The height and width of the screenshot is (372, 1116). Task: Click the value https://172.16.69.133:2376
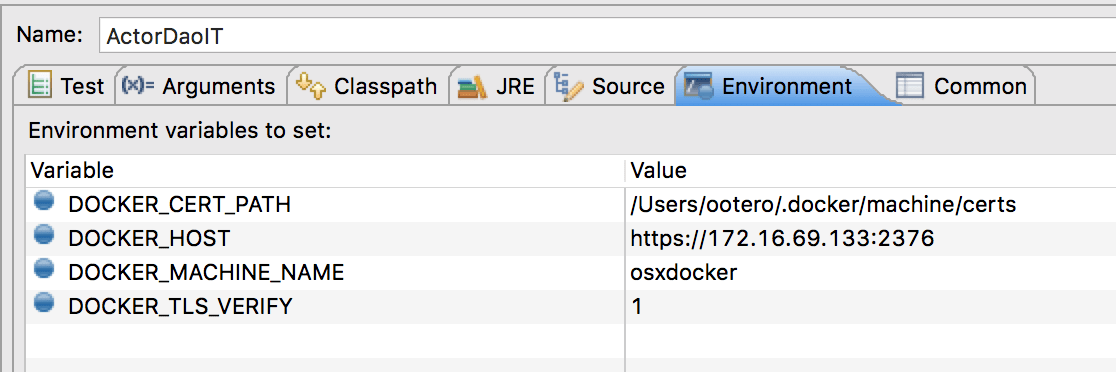(x=782, y=239)
